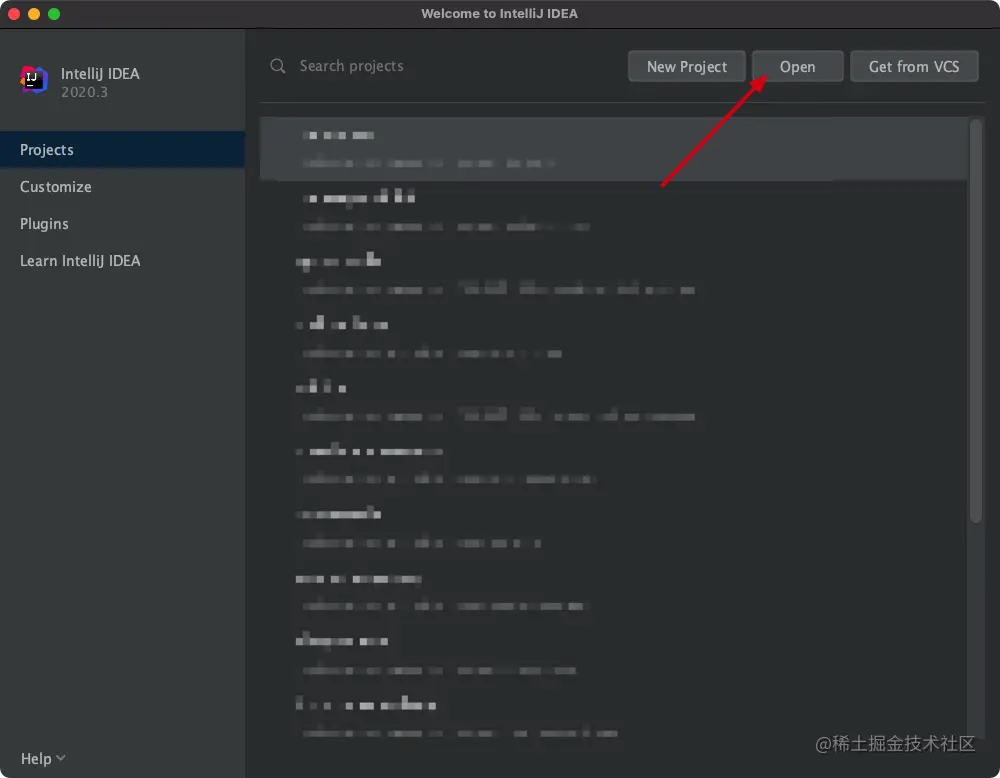Open an existing project with Open button

point(797,66)
